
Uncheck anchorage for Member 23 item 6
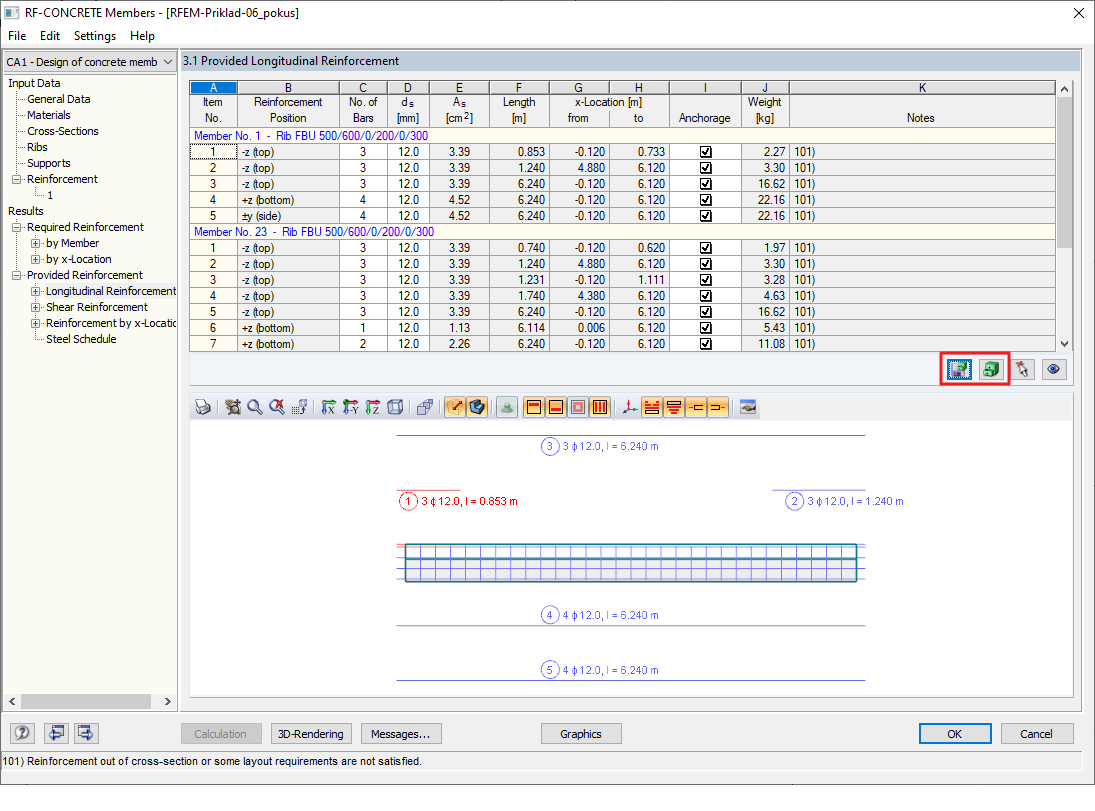coord(705,328)
